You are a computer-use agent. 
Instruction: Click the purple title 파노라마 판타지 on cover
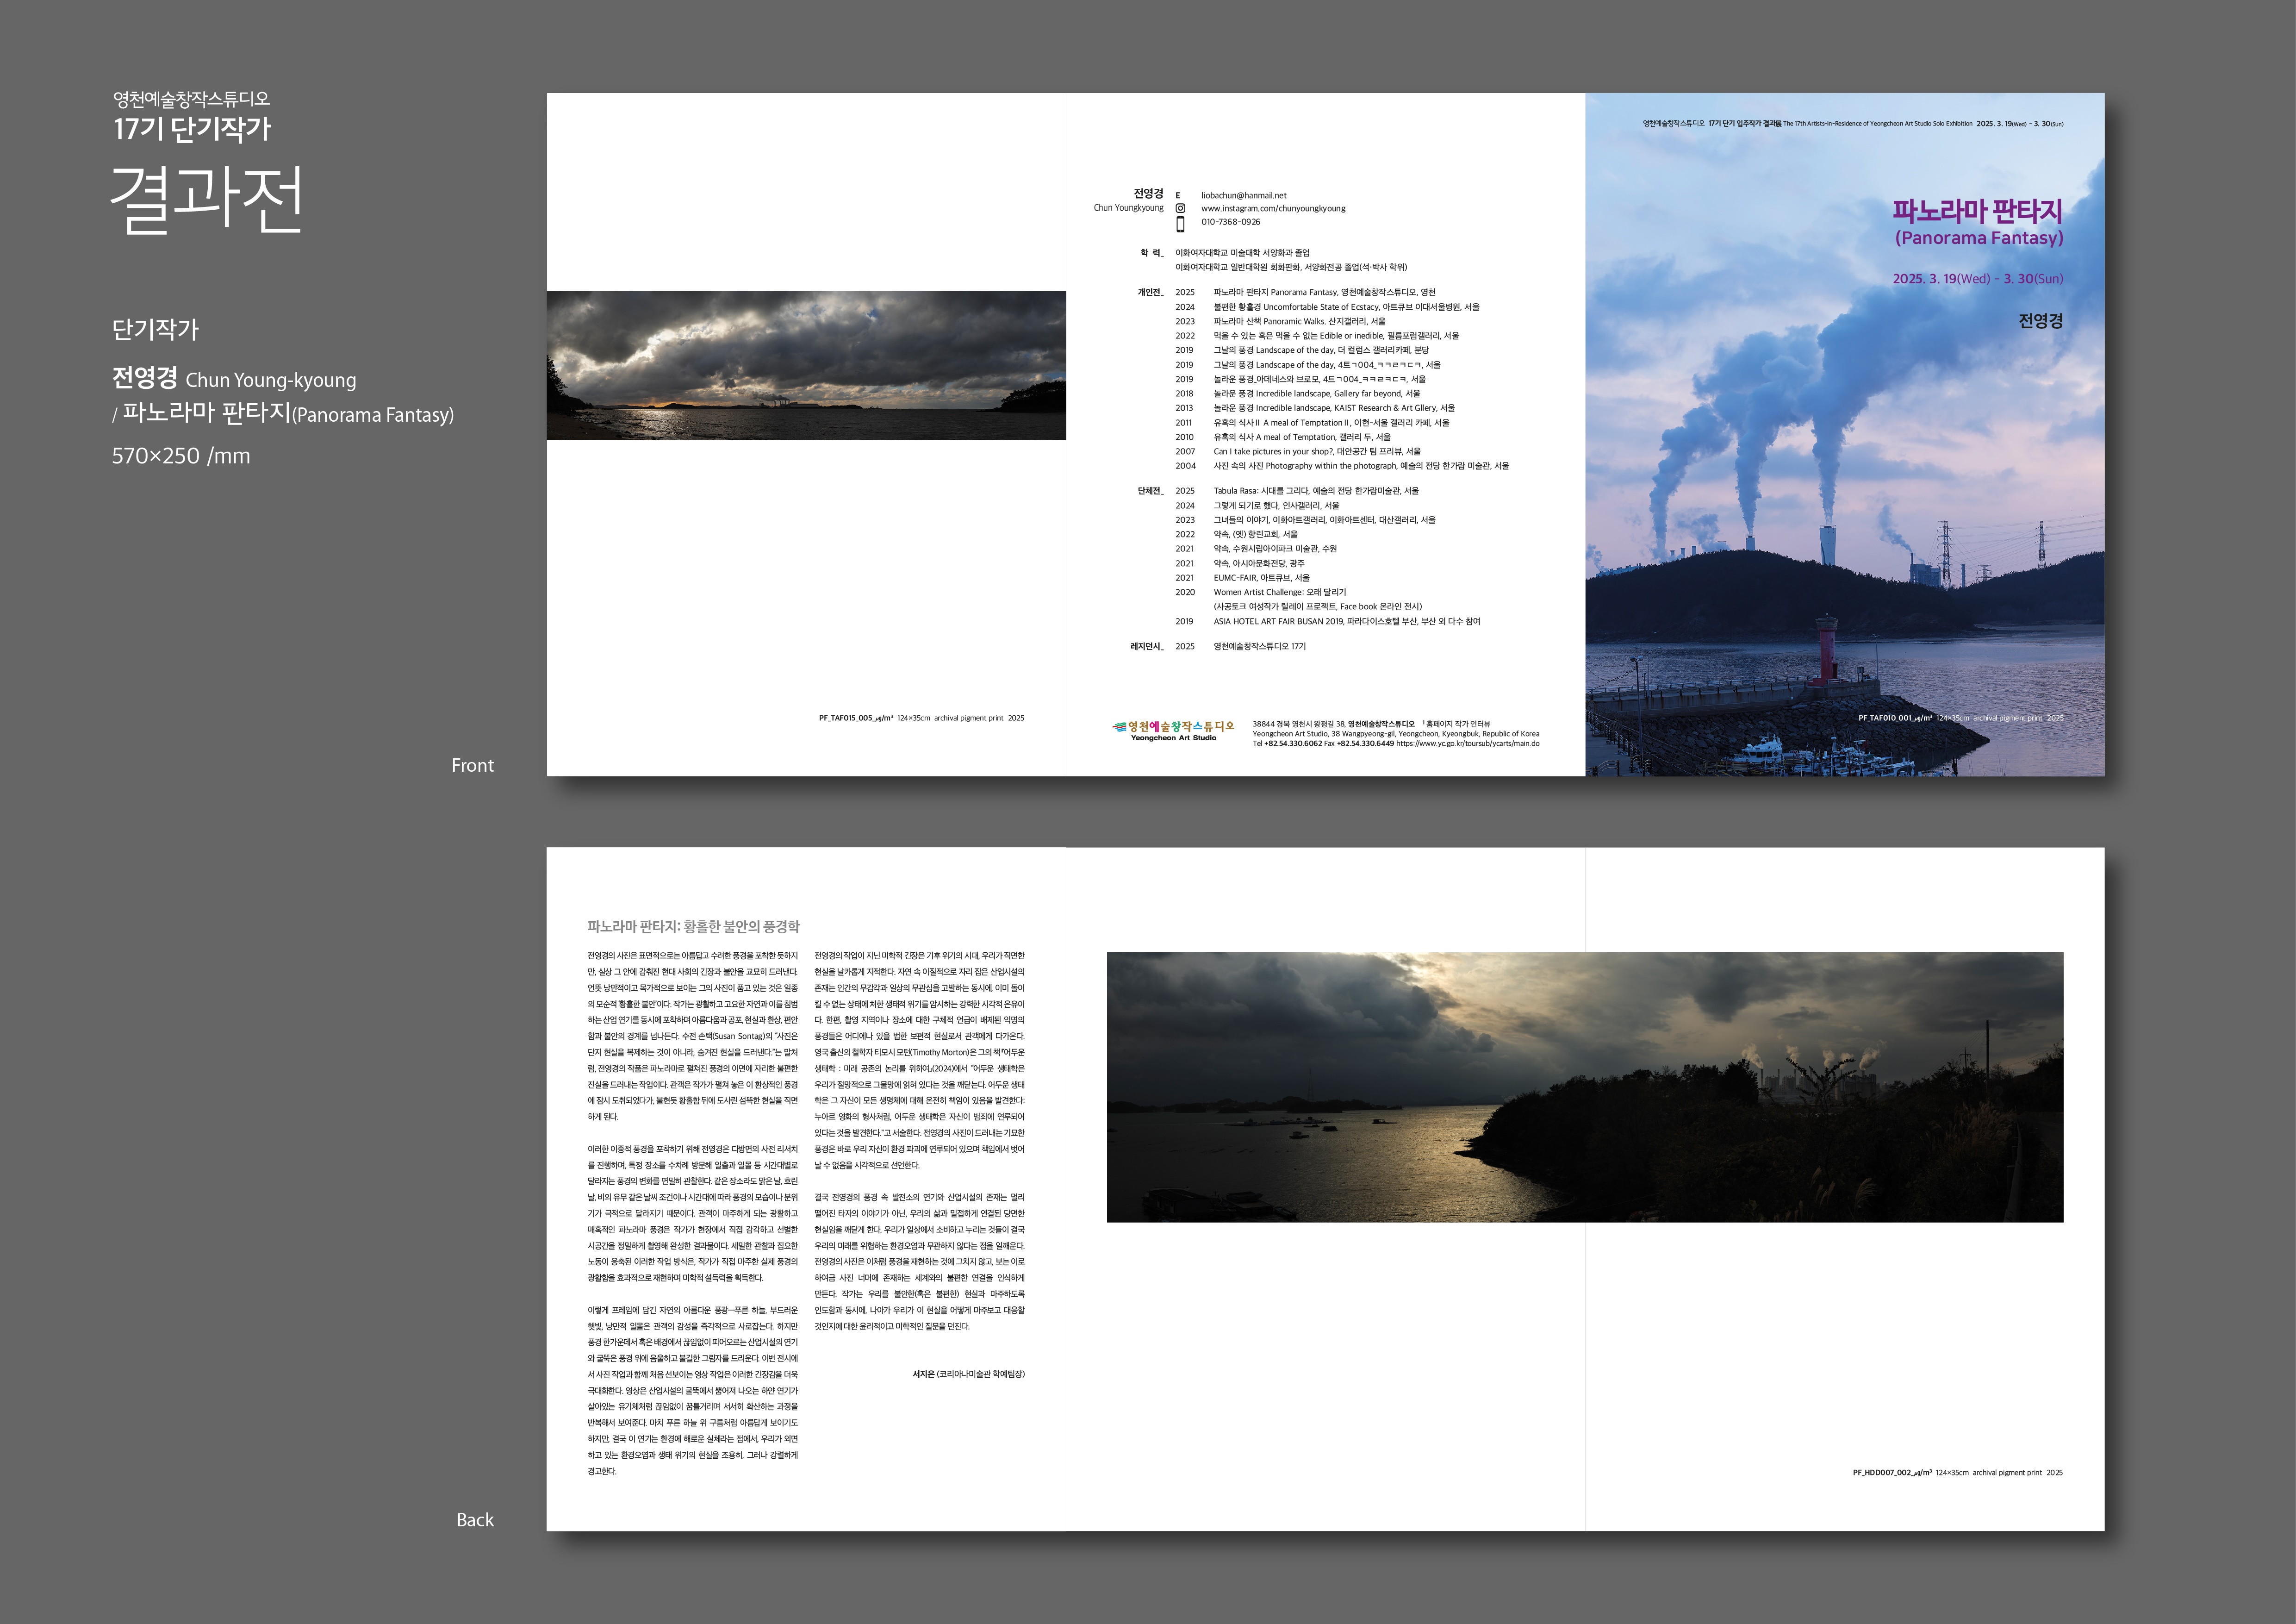pos(1976,211)
